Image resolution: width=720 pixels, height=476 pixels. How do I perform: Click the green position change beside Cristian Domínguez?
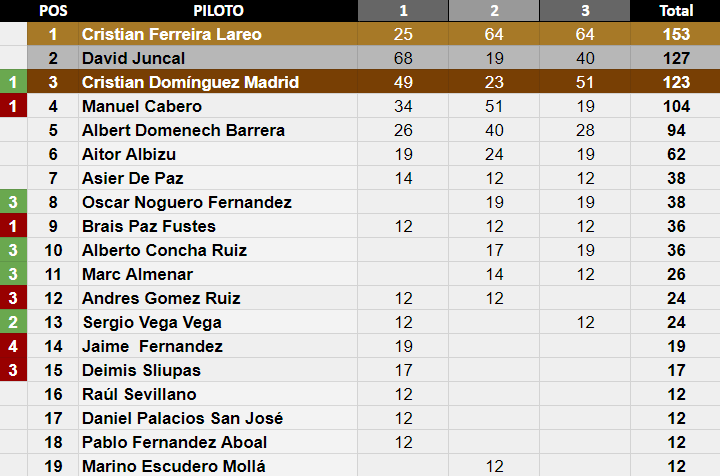coord(13,82)
